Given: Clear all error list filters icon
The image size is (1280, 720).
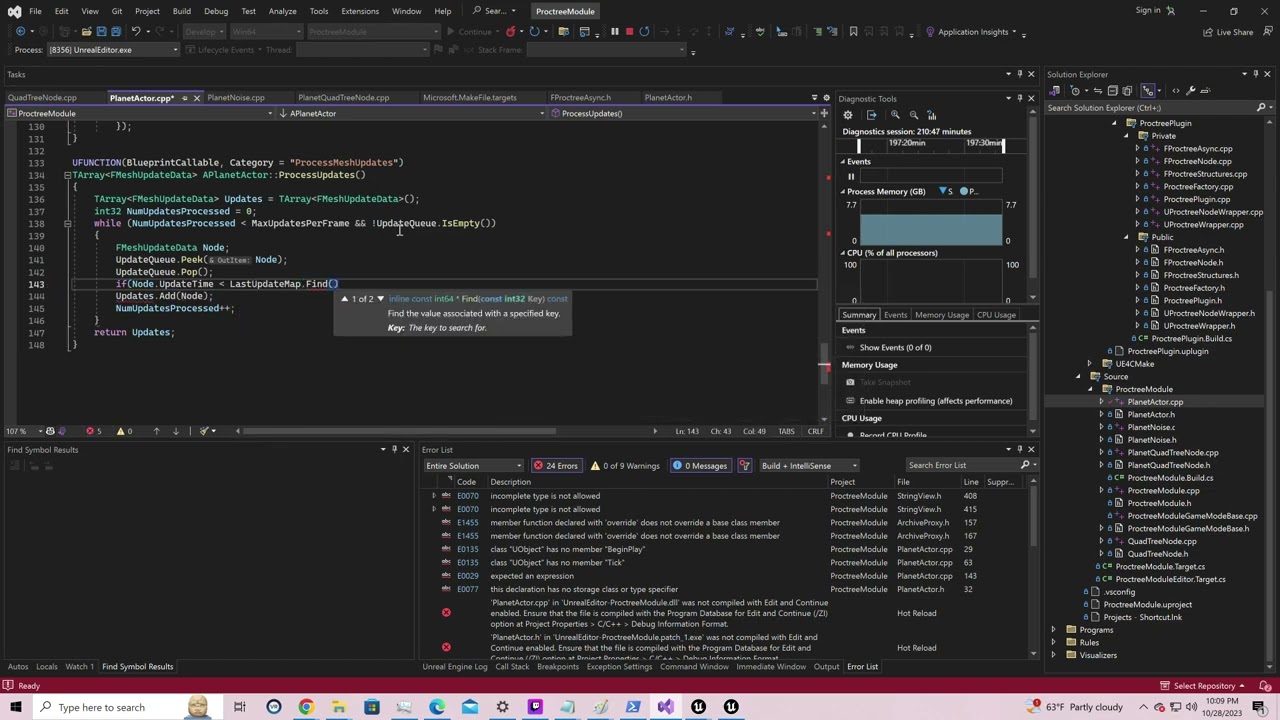Looking at the screenshot, I should point(744,465).
